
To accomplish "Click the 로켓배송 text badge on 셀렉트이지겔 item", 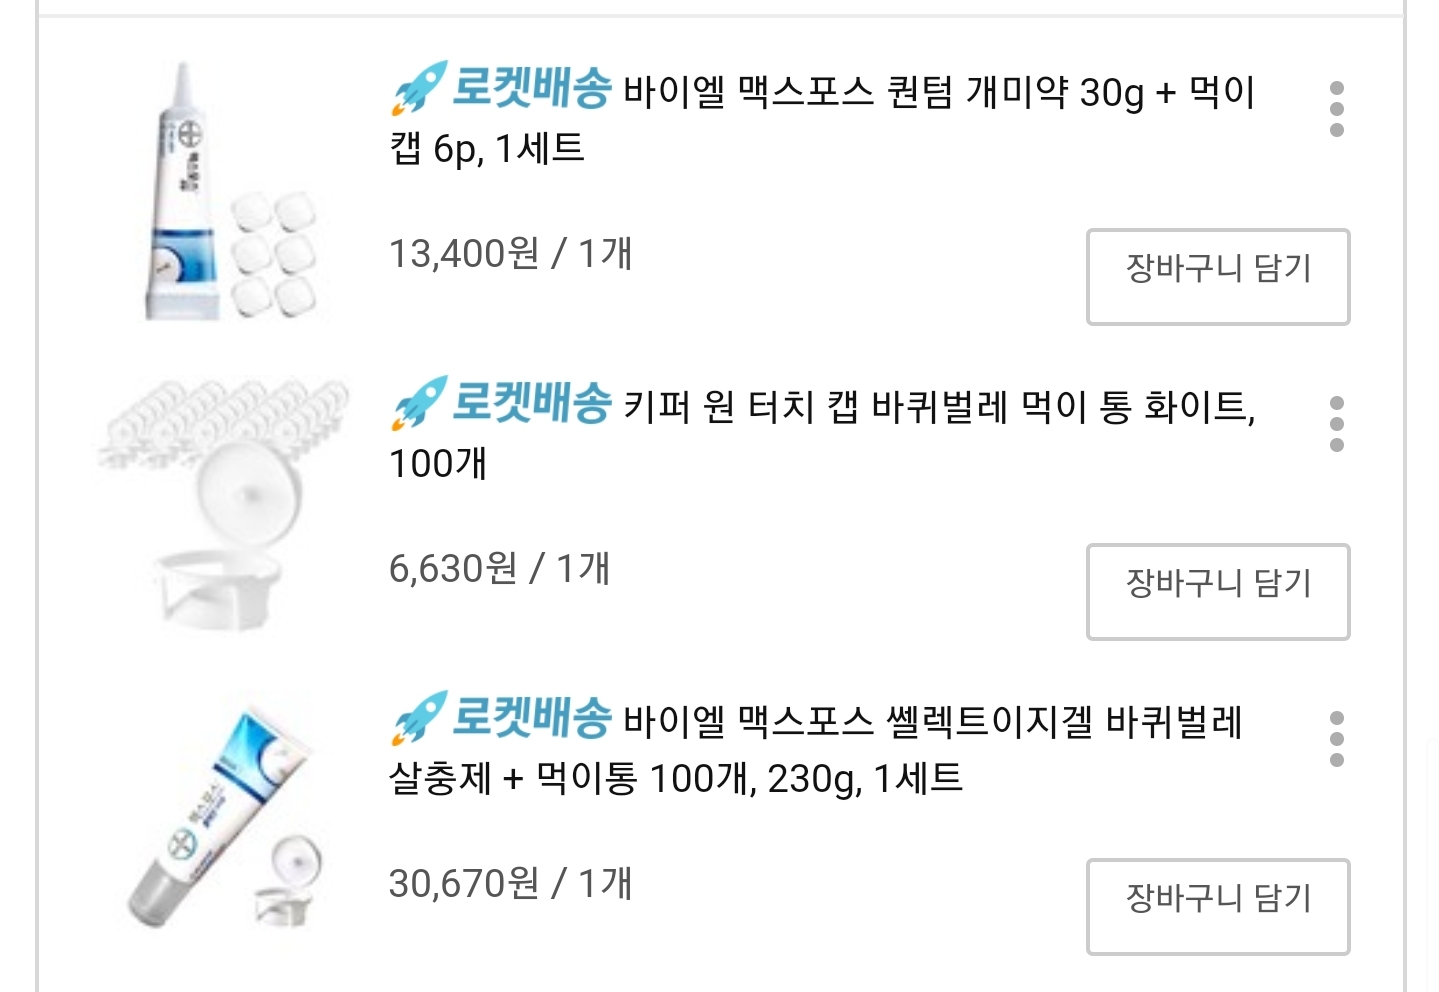I will [530, 717].
